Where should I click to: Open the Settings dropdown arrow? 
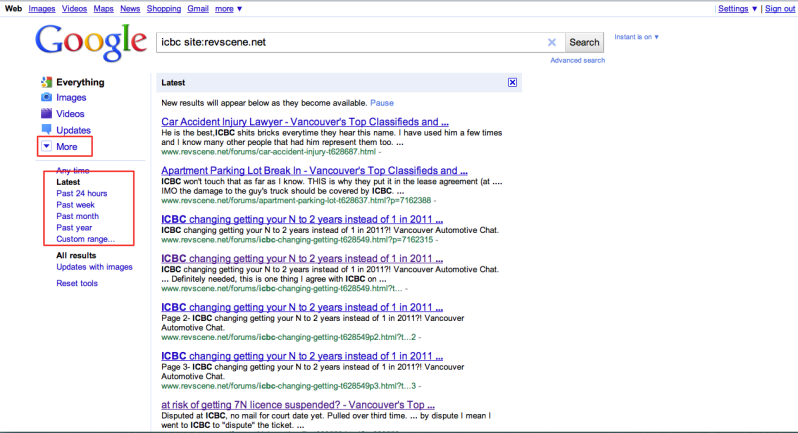click(x=754, y=9)
